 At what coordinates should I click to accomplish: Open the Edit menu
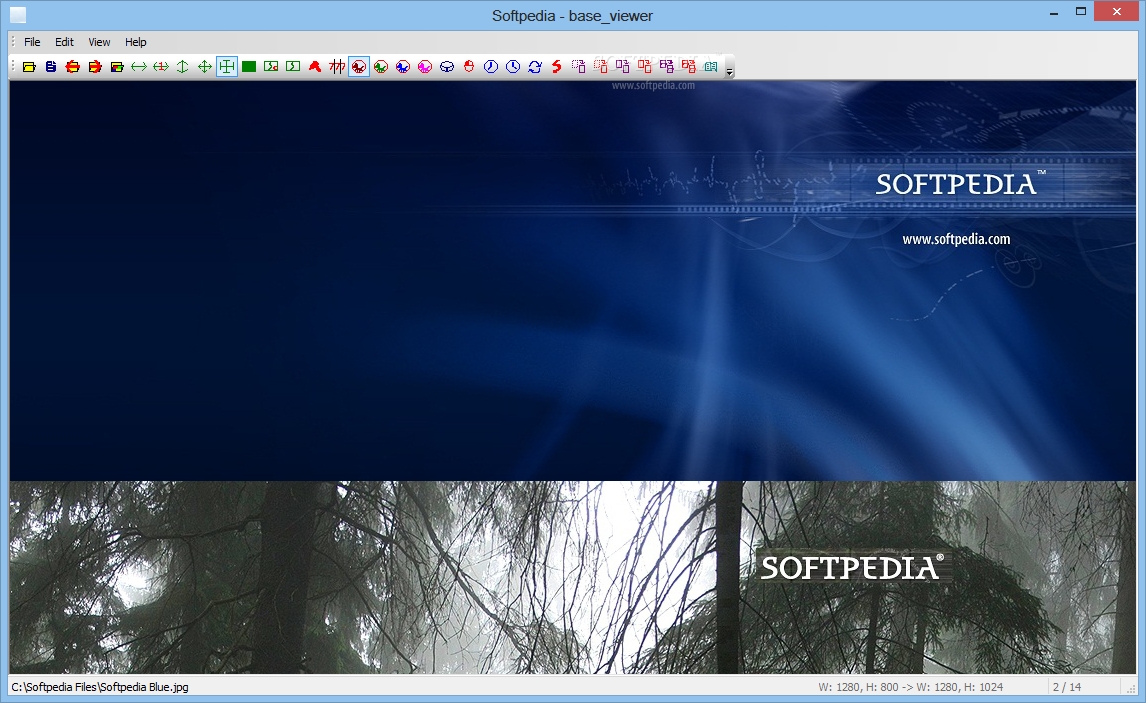(64, 42)
